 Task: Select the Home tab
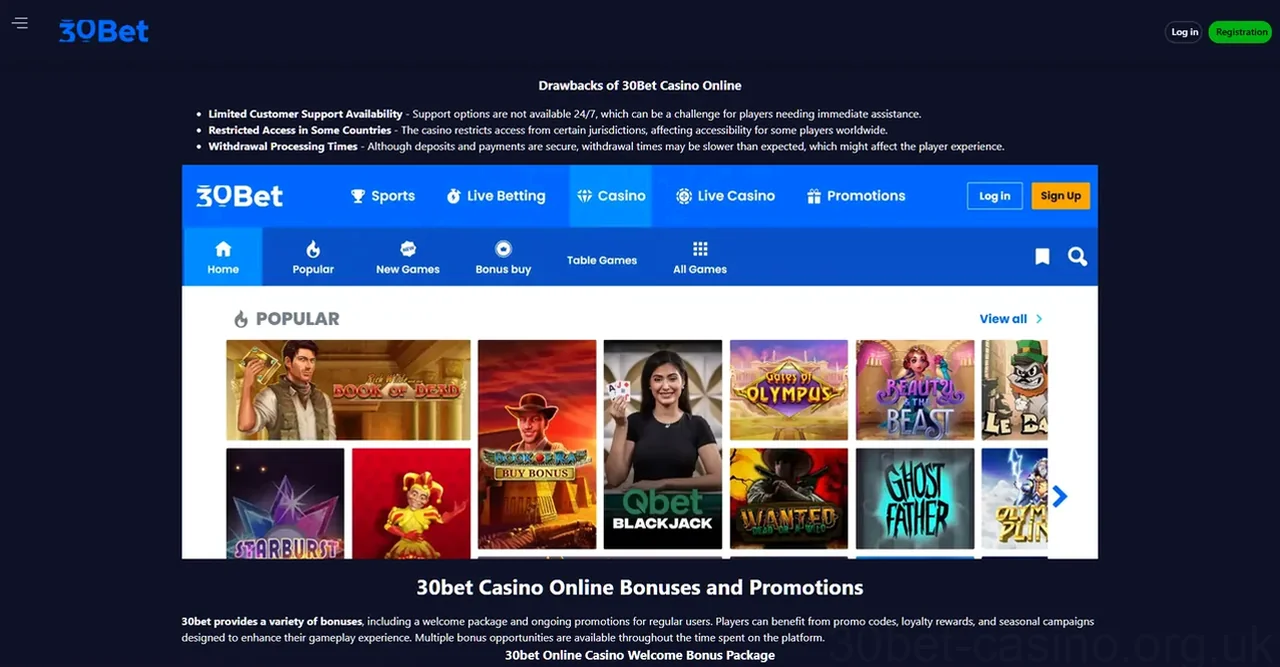click(x=223, y=257)
